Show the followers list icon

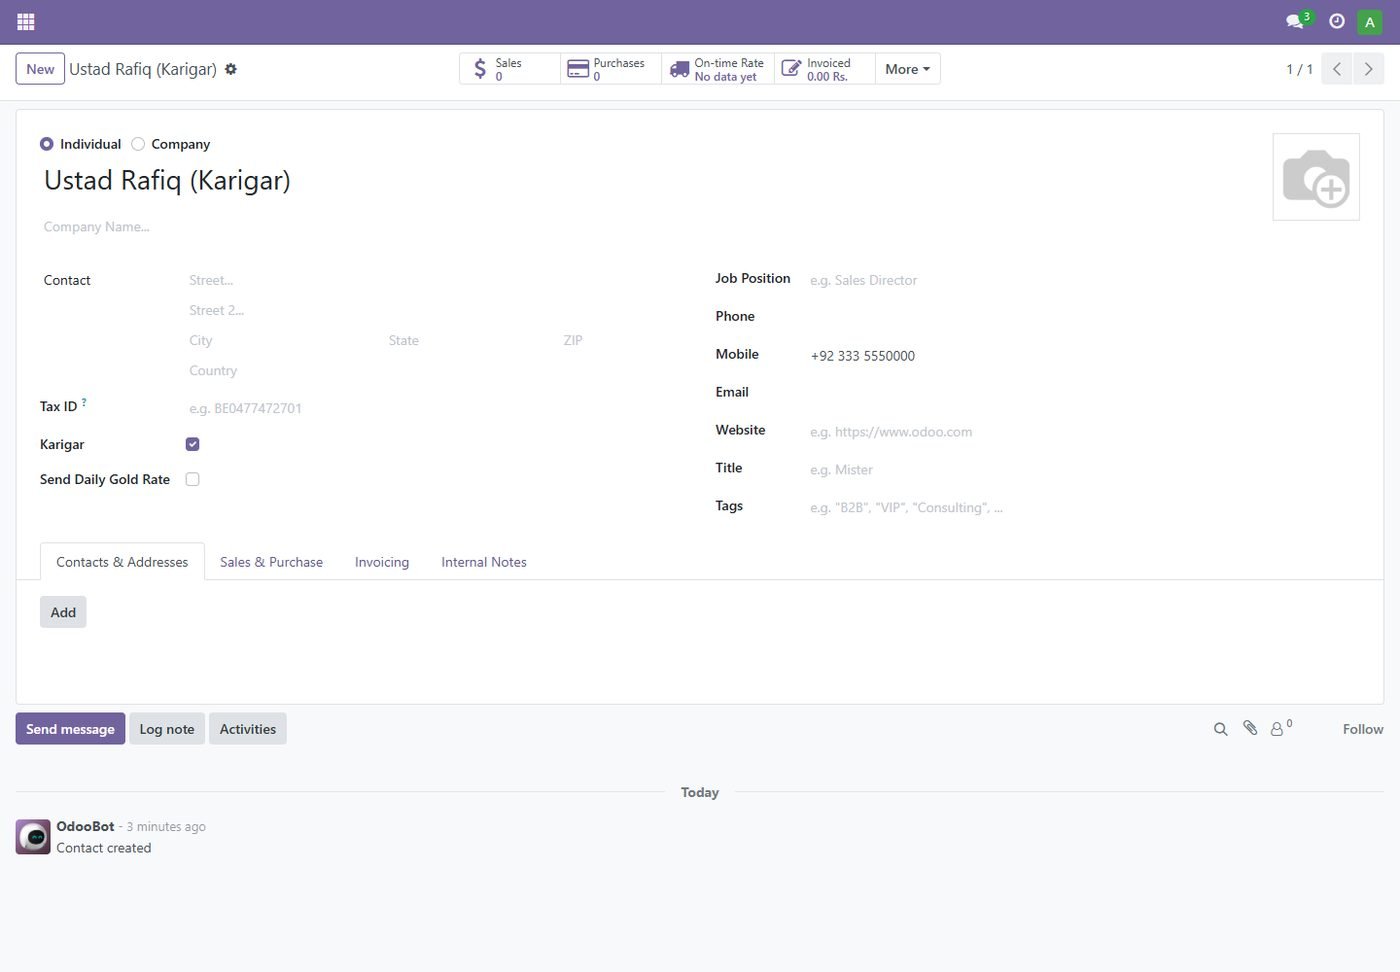click(x=1281, y=728)
